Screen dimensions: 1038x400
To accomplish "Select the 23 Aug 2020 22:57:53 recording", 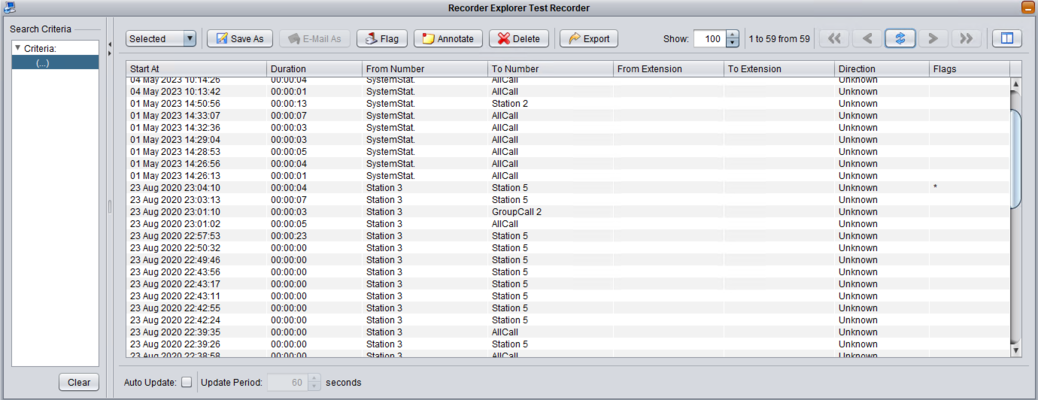I will click(568, 236).
